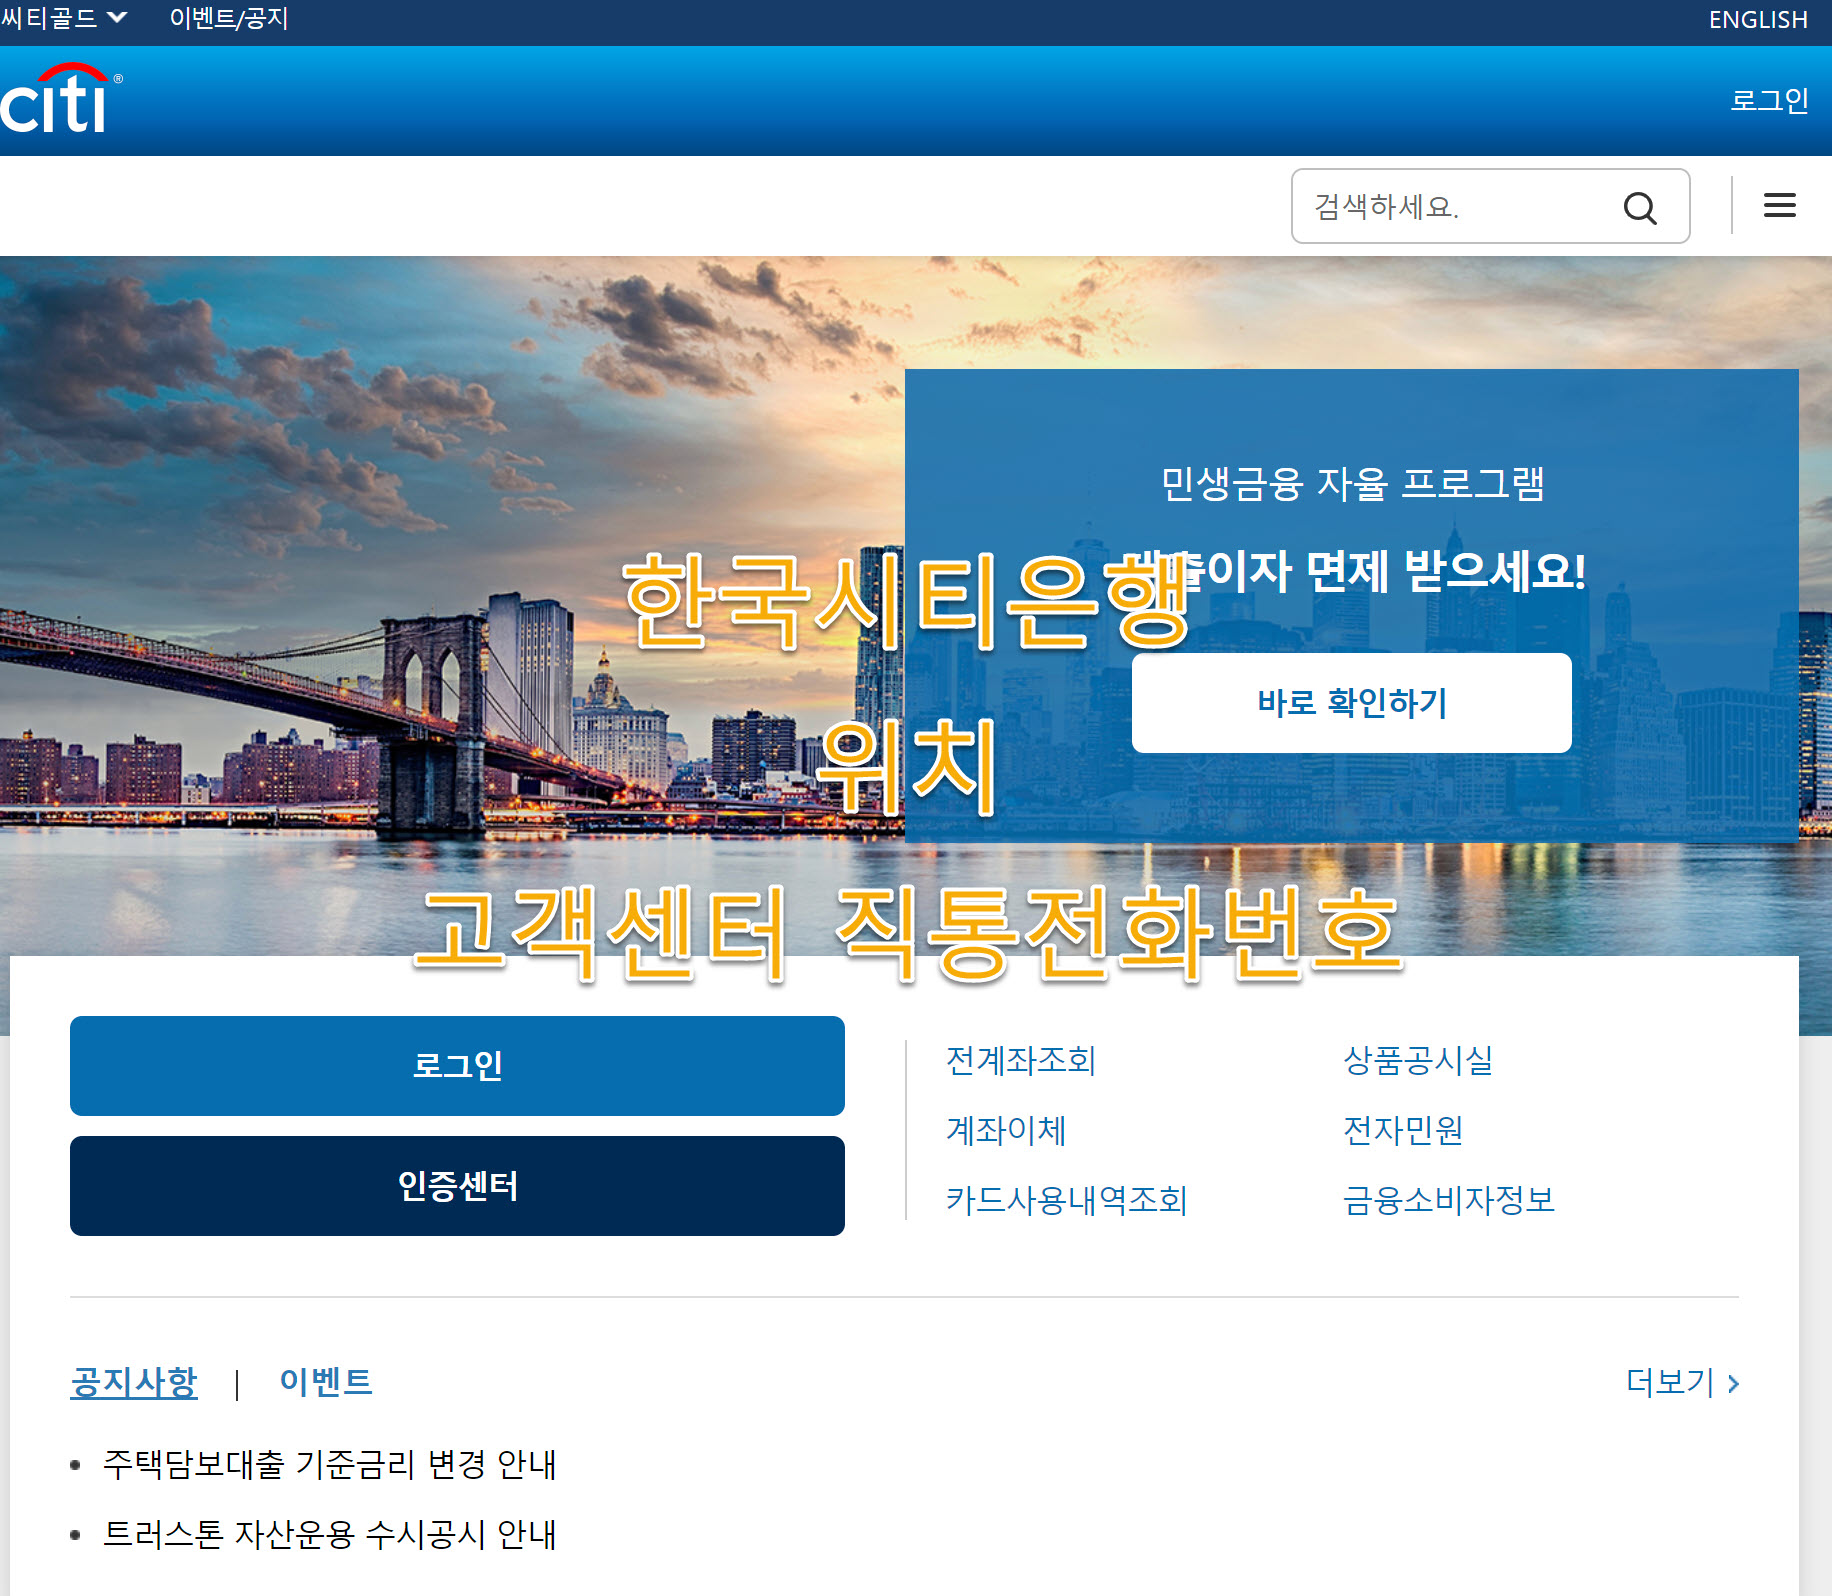Open 전계좌조회 link
Viewport: 1832px width, 1596px height.
pyautogui.click(x=1020, y=1062)
